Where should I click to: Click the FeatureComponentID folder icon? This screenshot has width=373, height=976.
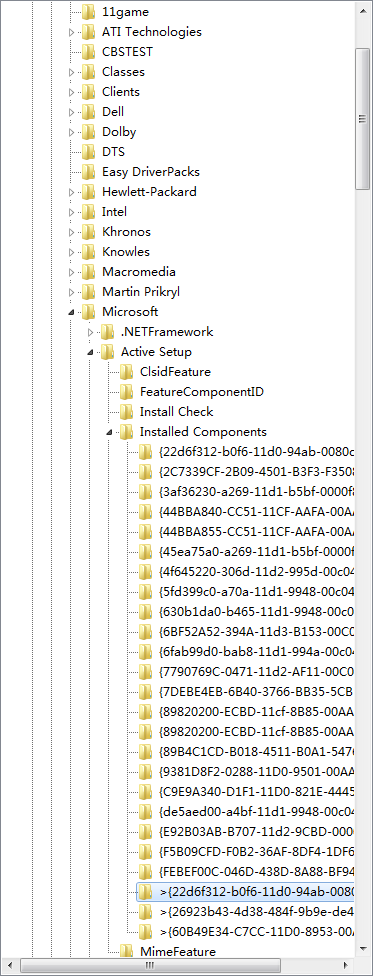coord(126,392)
